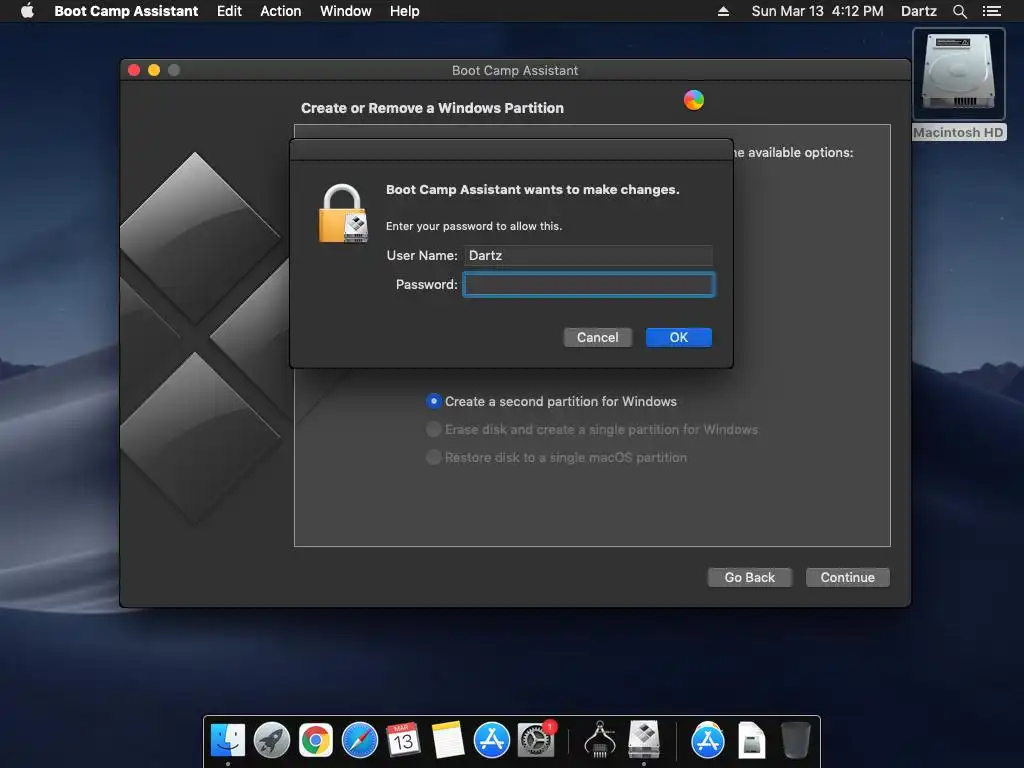Open Google Chrome from the Dock
The image size is (1024, 768).
tap(316, 741)
